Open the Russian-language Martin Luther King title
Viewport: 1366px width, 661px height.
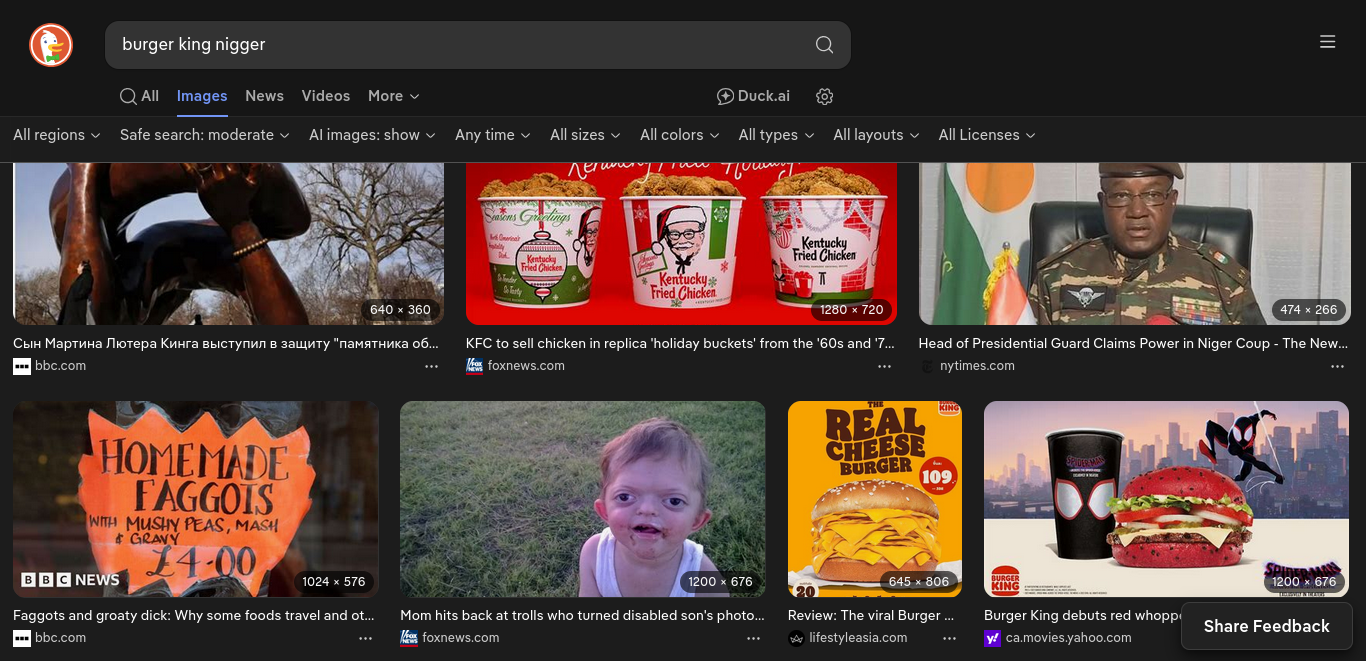click(226, 343)
